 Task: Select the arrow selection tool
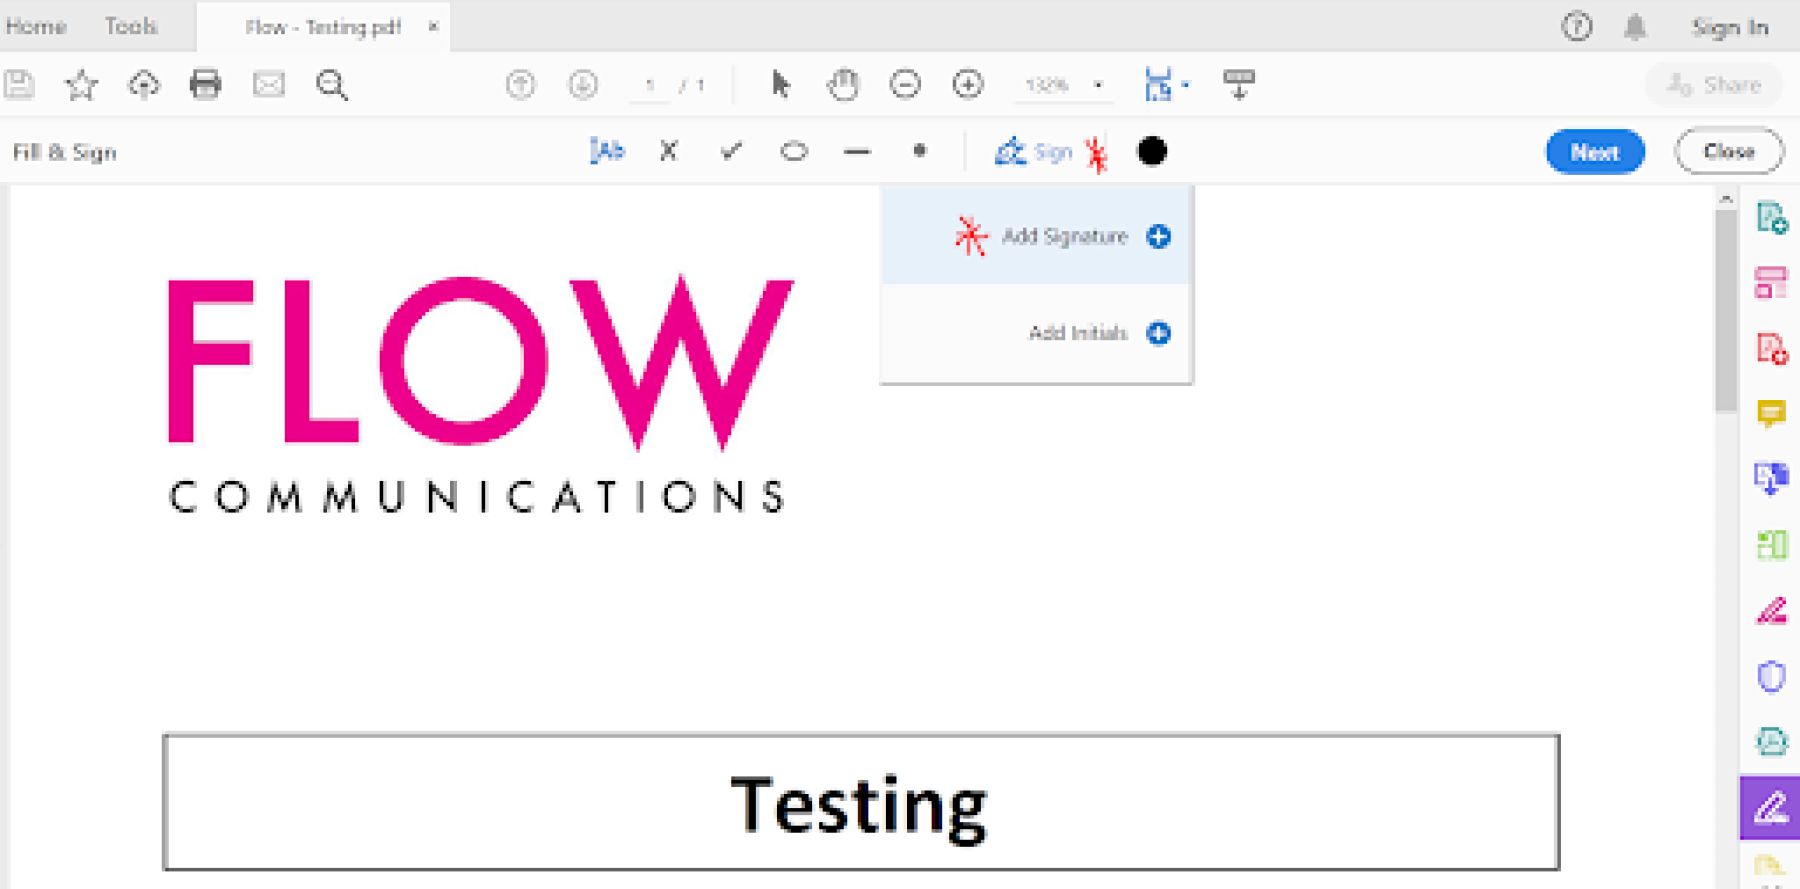coord(781,85)
